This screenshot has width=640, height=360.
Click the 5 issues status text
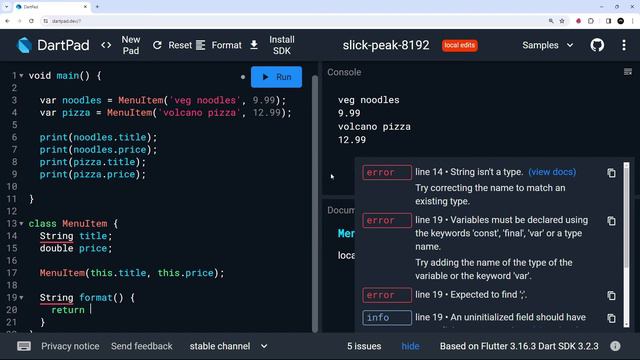[364, 346]
